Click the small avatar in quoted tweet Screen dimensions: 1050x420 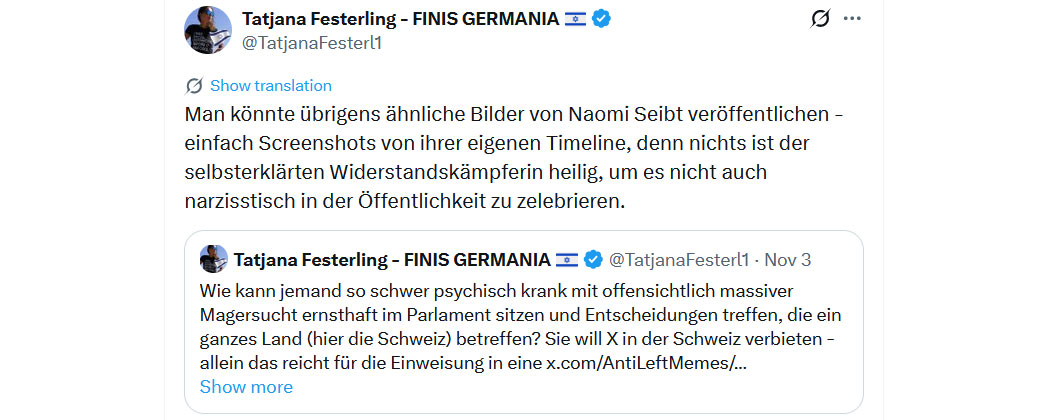pos(213,260)
